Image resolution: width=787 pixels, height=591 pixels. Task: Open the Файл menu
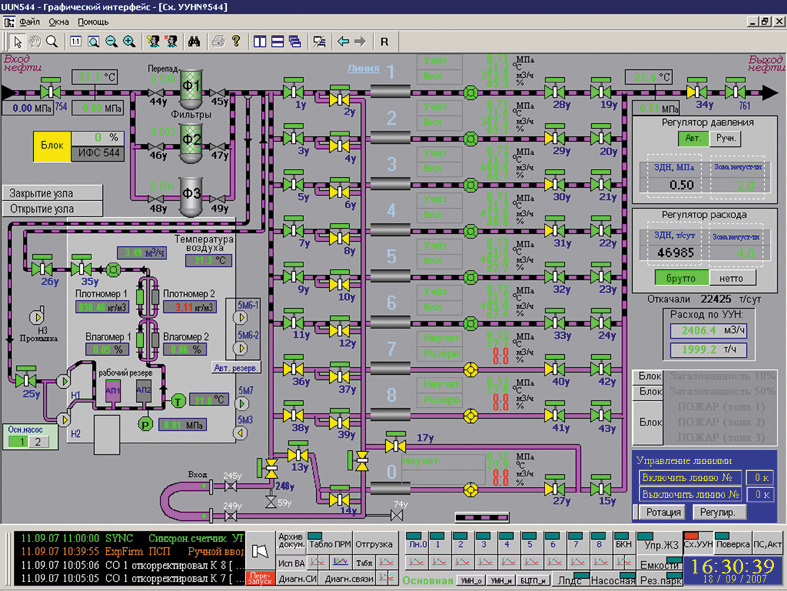click(30, 21)
